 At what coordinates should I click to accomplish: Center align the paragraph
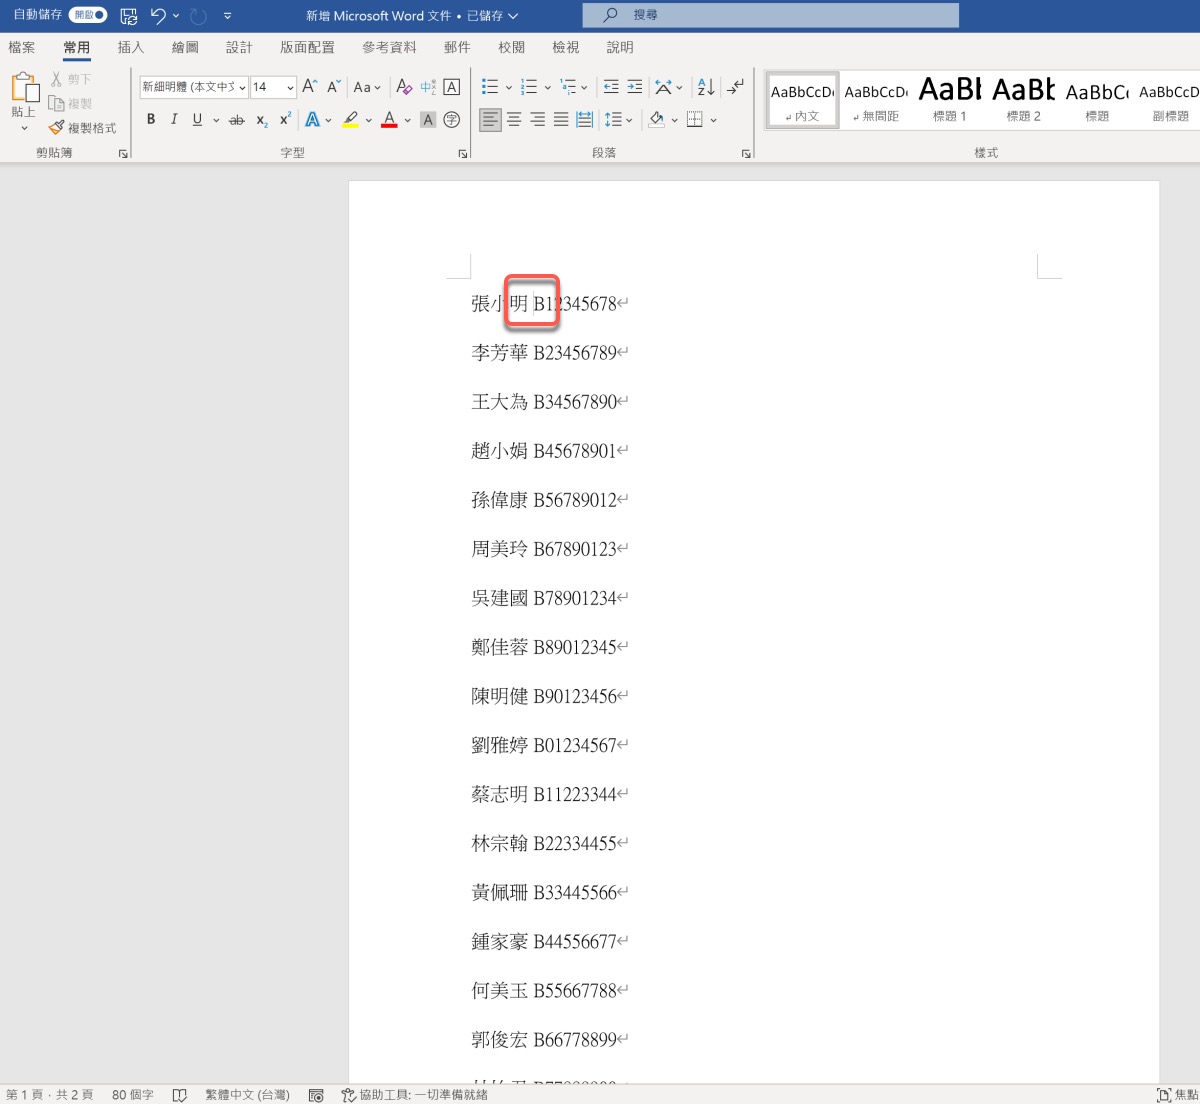pos(514,120)
